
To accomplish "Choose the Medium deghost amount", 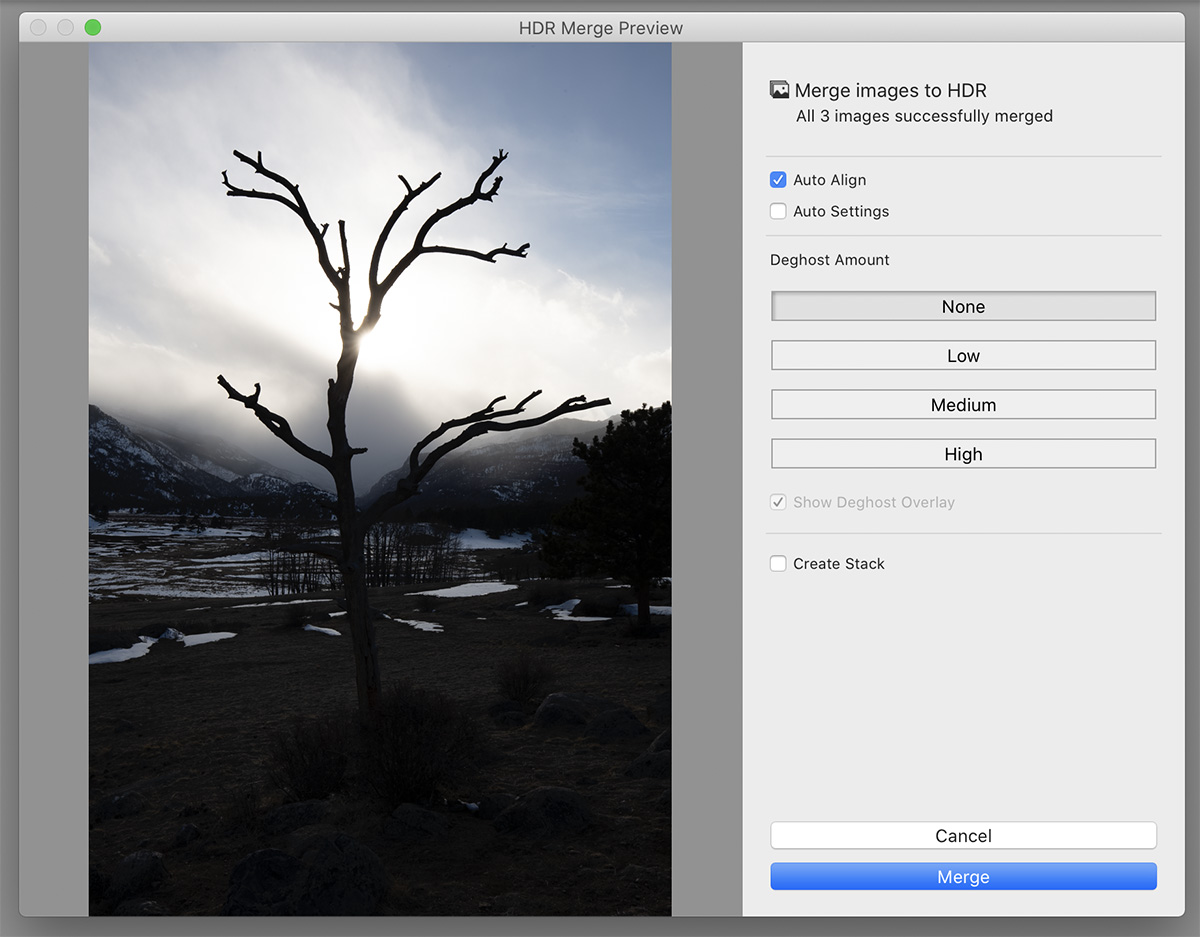I will click(963, 405).
